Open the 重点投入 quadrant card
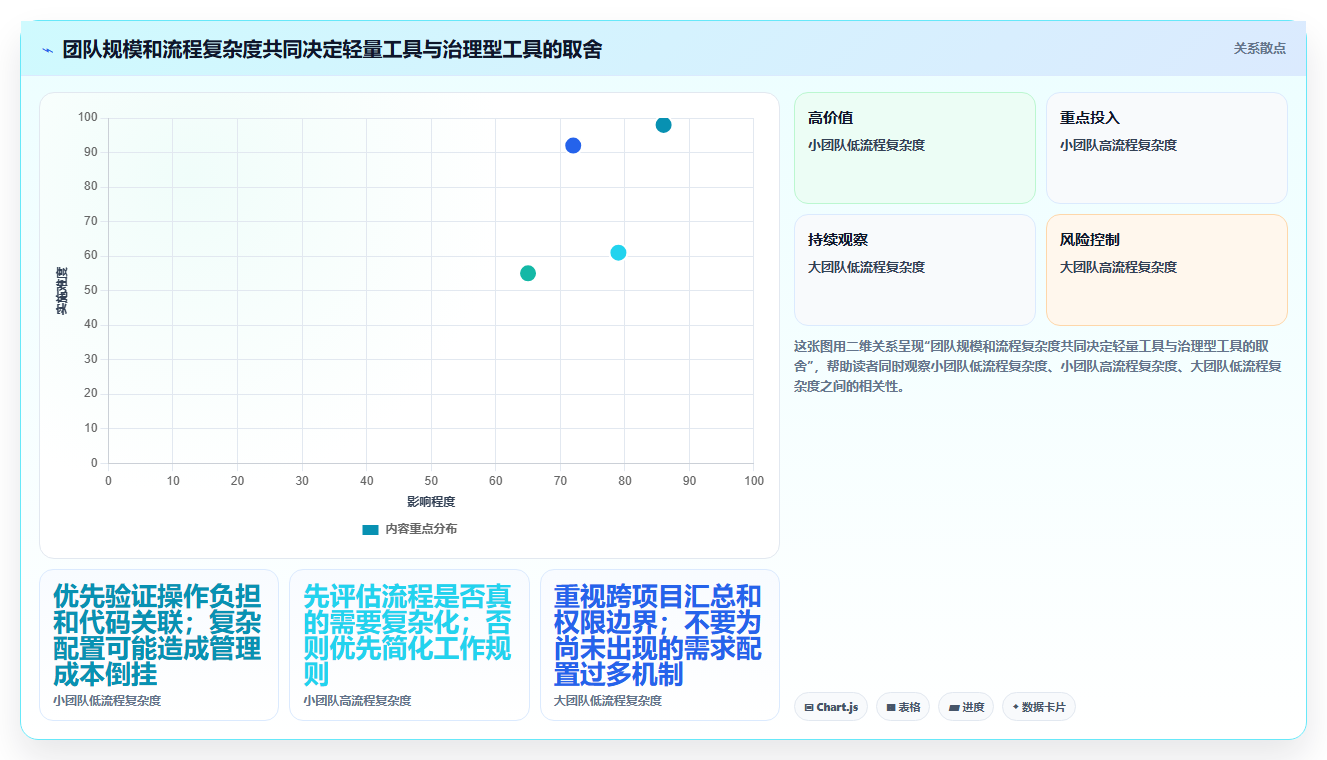Screen dimensions: 1327x760 coord(1167,148)
